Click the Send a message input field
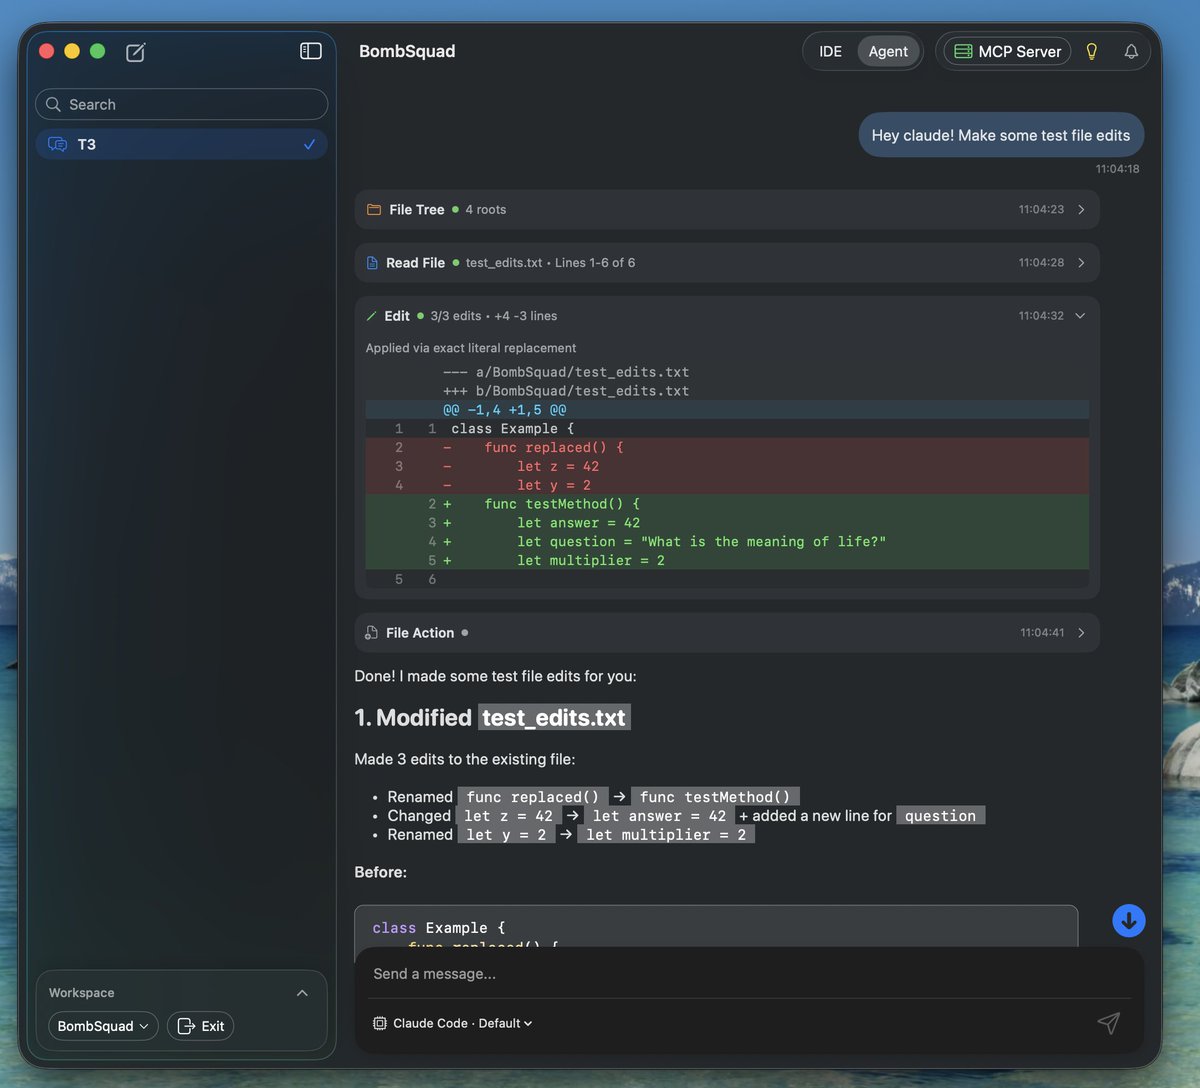 click(700, 973)
